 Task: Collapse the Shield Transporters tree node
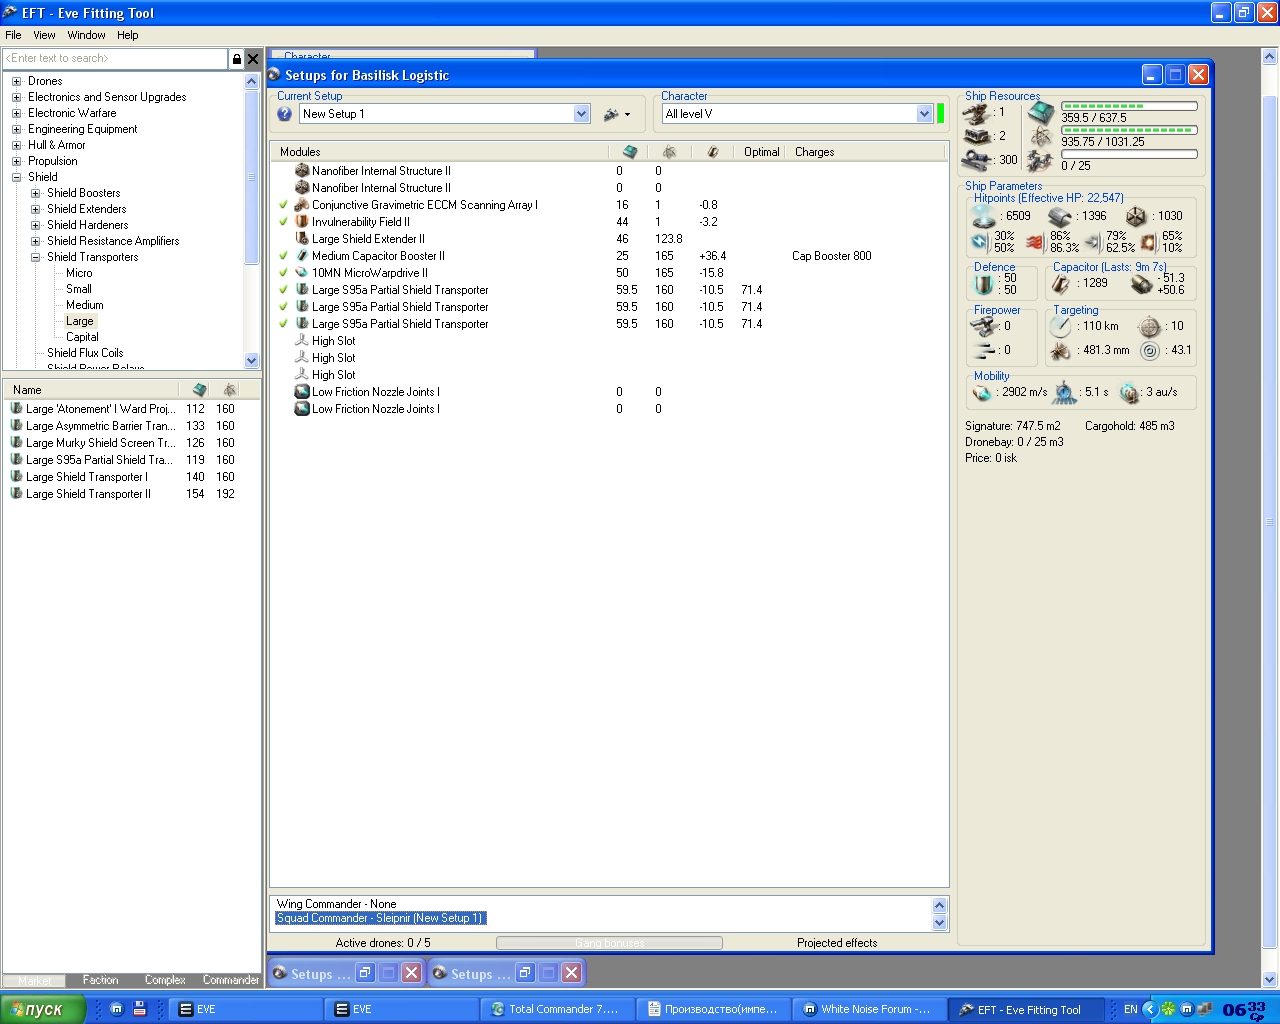pyautogui.click(x=35, y=257)
